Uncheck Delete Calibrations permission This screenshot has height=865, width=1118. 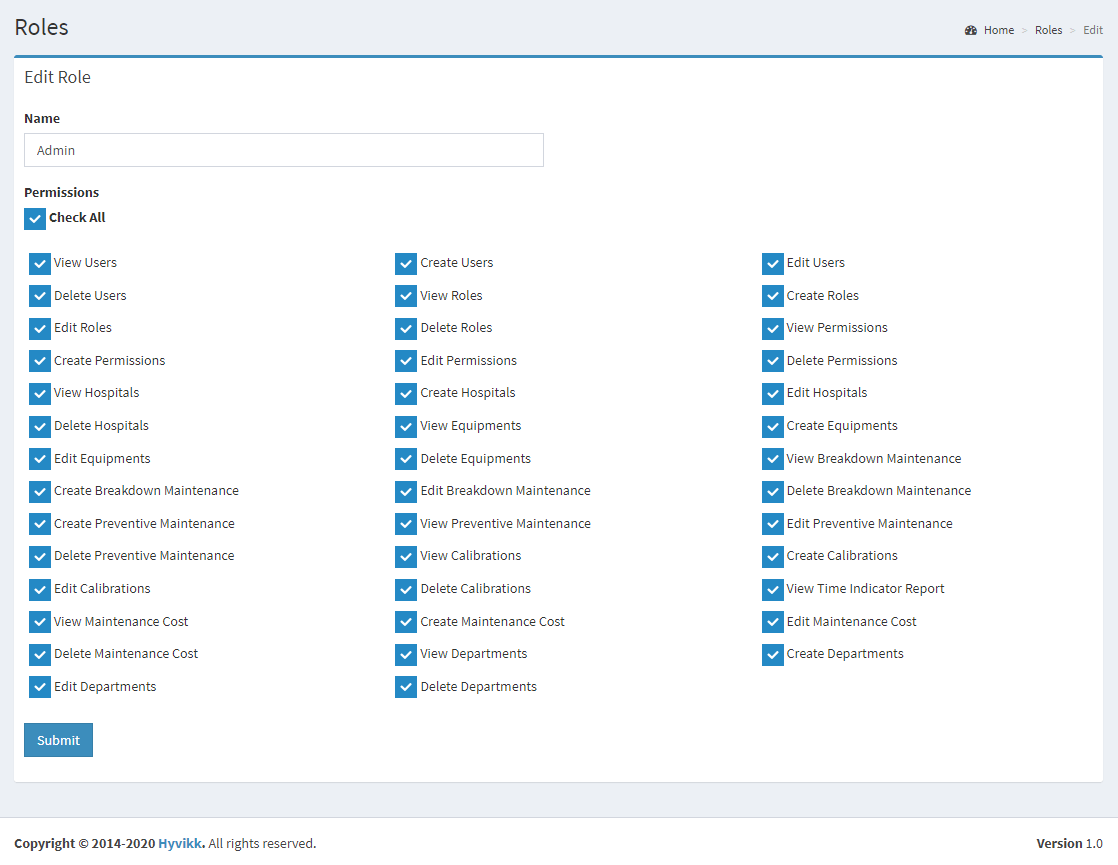(x=406, y=589)
